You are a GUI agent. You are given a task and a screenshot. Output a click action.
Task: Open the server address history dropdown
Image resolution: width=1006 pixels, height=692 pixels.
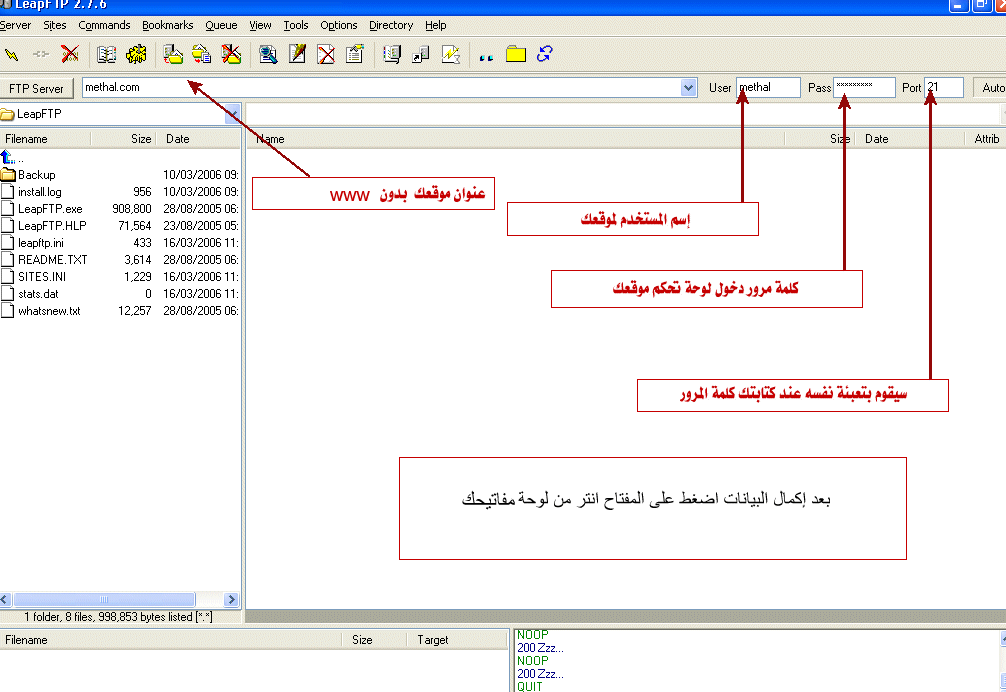click(688, 87)
